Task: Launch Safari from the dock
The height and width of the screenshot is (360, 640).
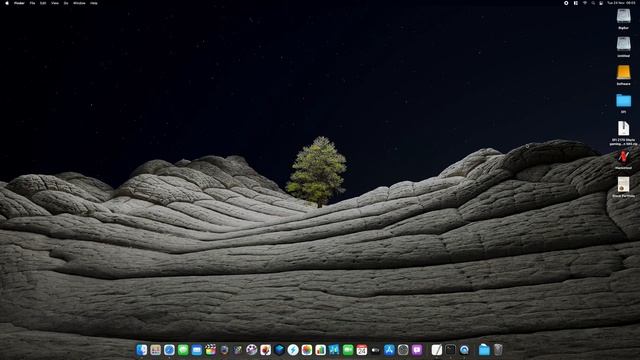Action: tap(169, 350)
